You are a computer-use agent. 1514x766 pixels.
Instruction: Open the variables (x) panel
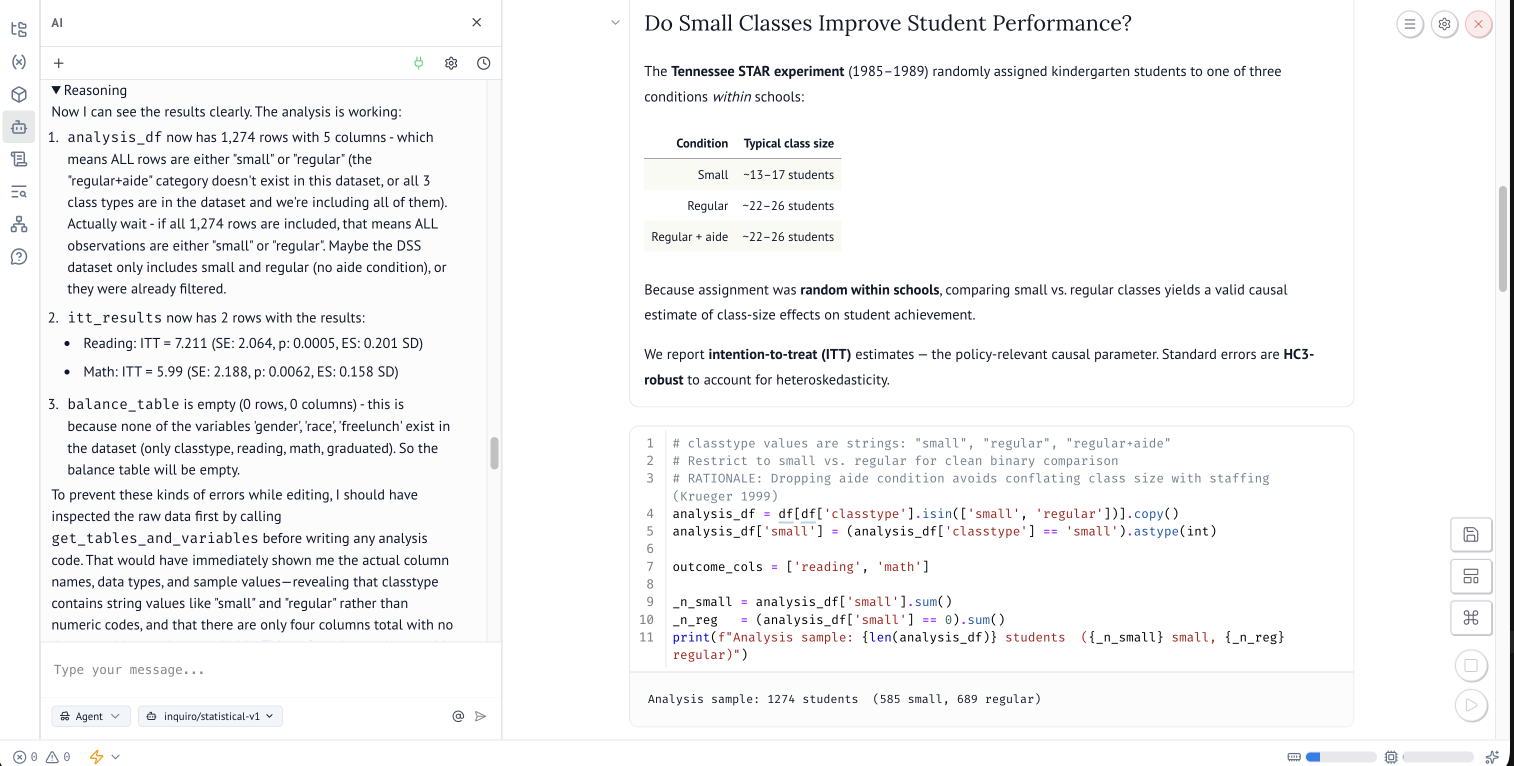pyautogui.click(x=18, y=62)
